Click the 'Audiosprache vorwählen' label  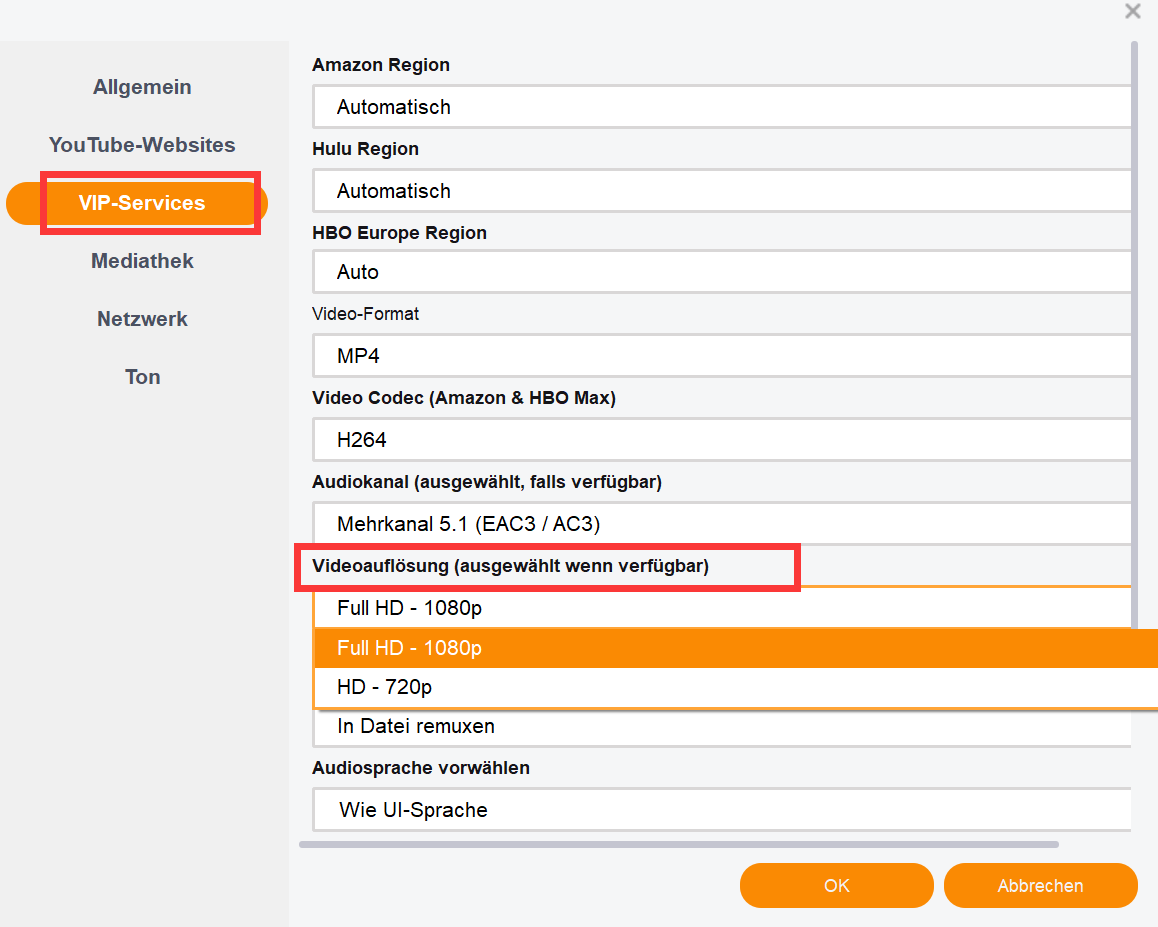[421, 768]
